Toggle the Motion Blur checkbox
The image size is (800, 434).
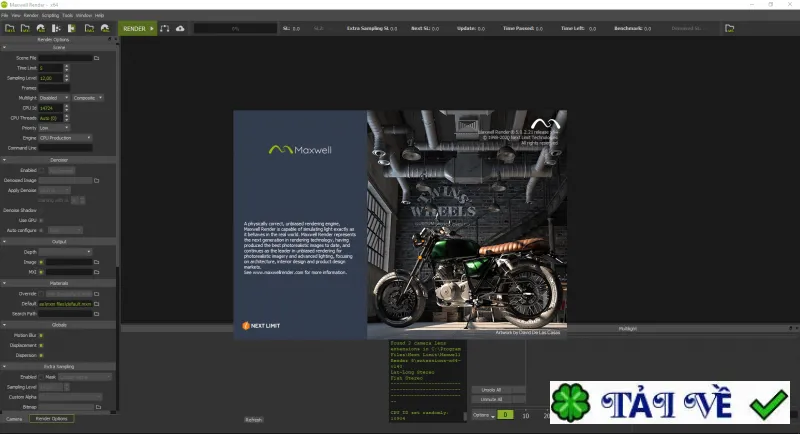coord(41,336)
